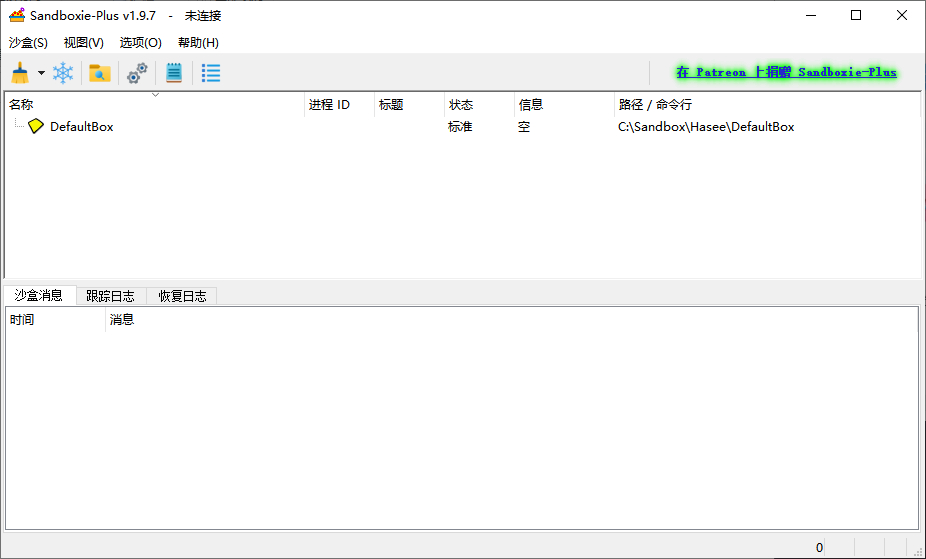Open the 沙盒(S) menu
Screen dimensions: 926x559
pos(28,43)
